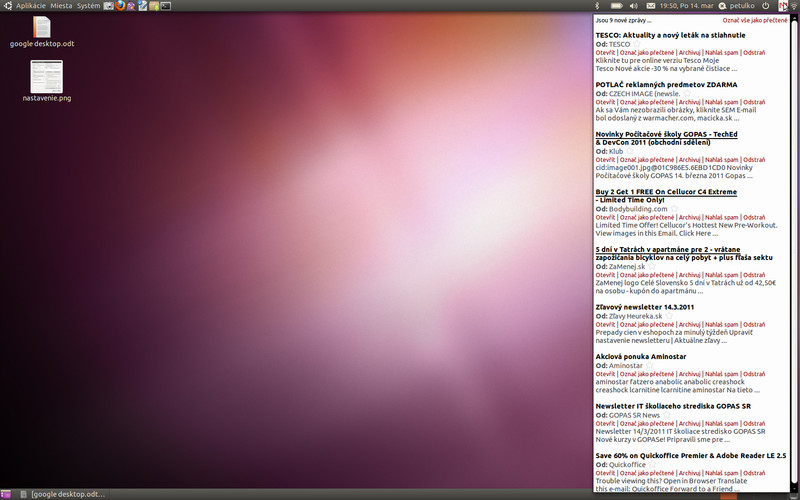
Task: Open the clock showing 19:50, Po 14. mar
Action: 686,6
